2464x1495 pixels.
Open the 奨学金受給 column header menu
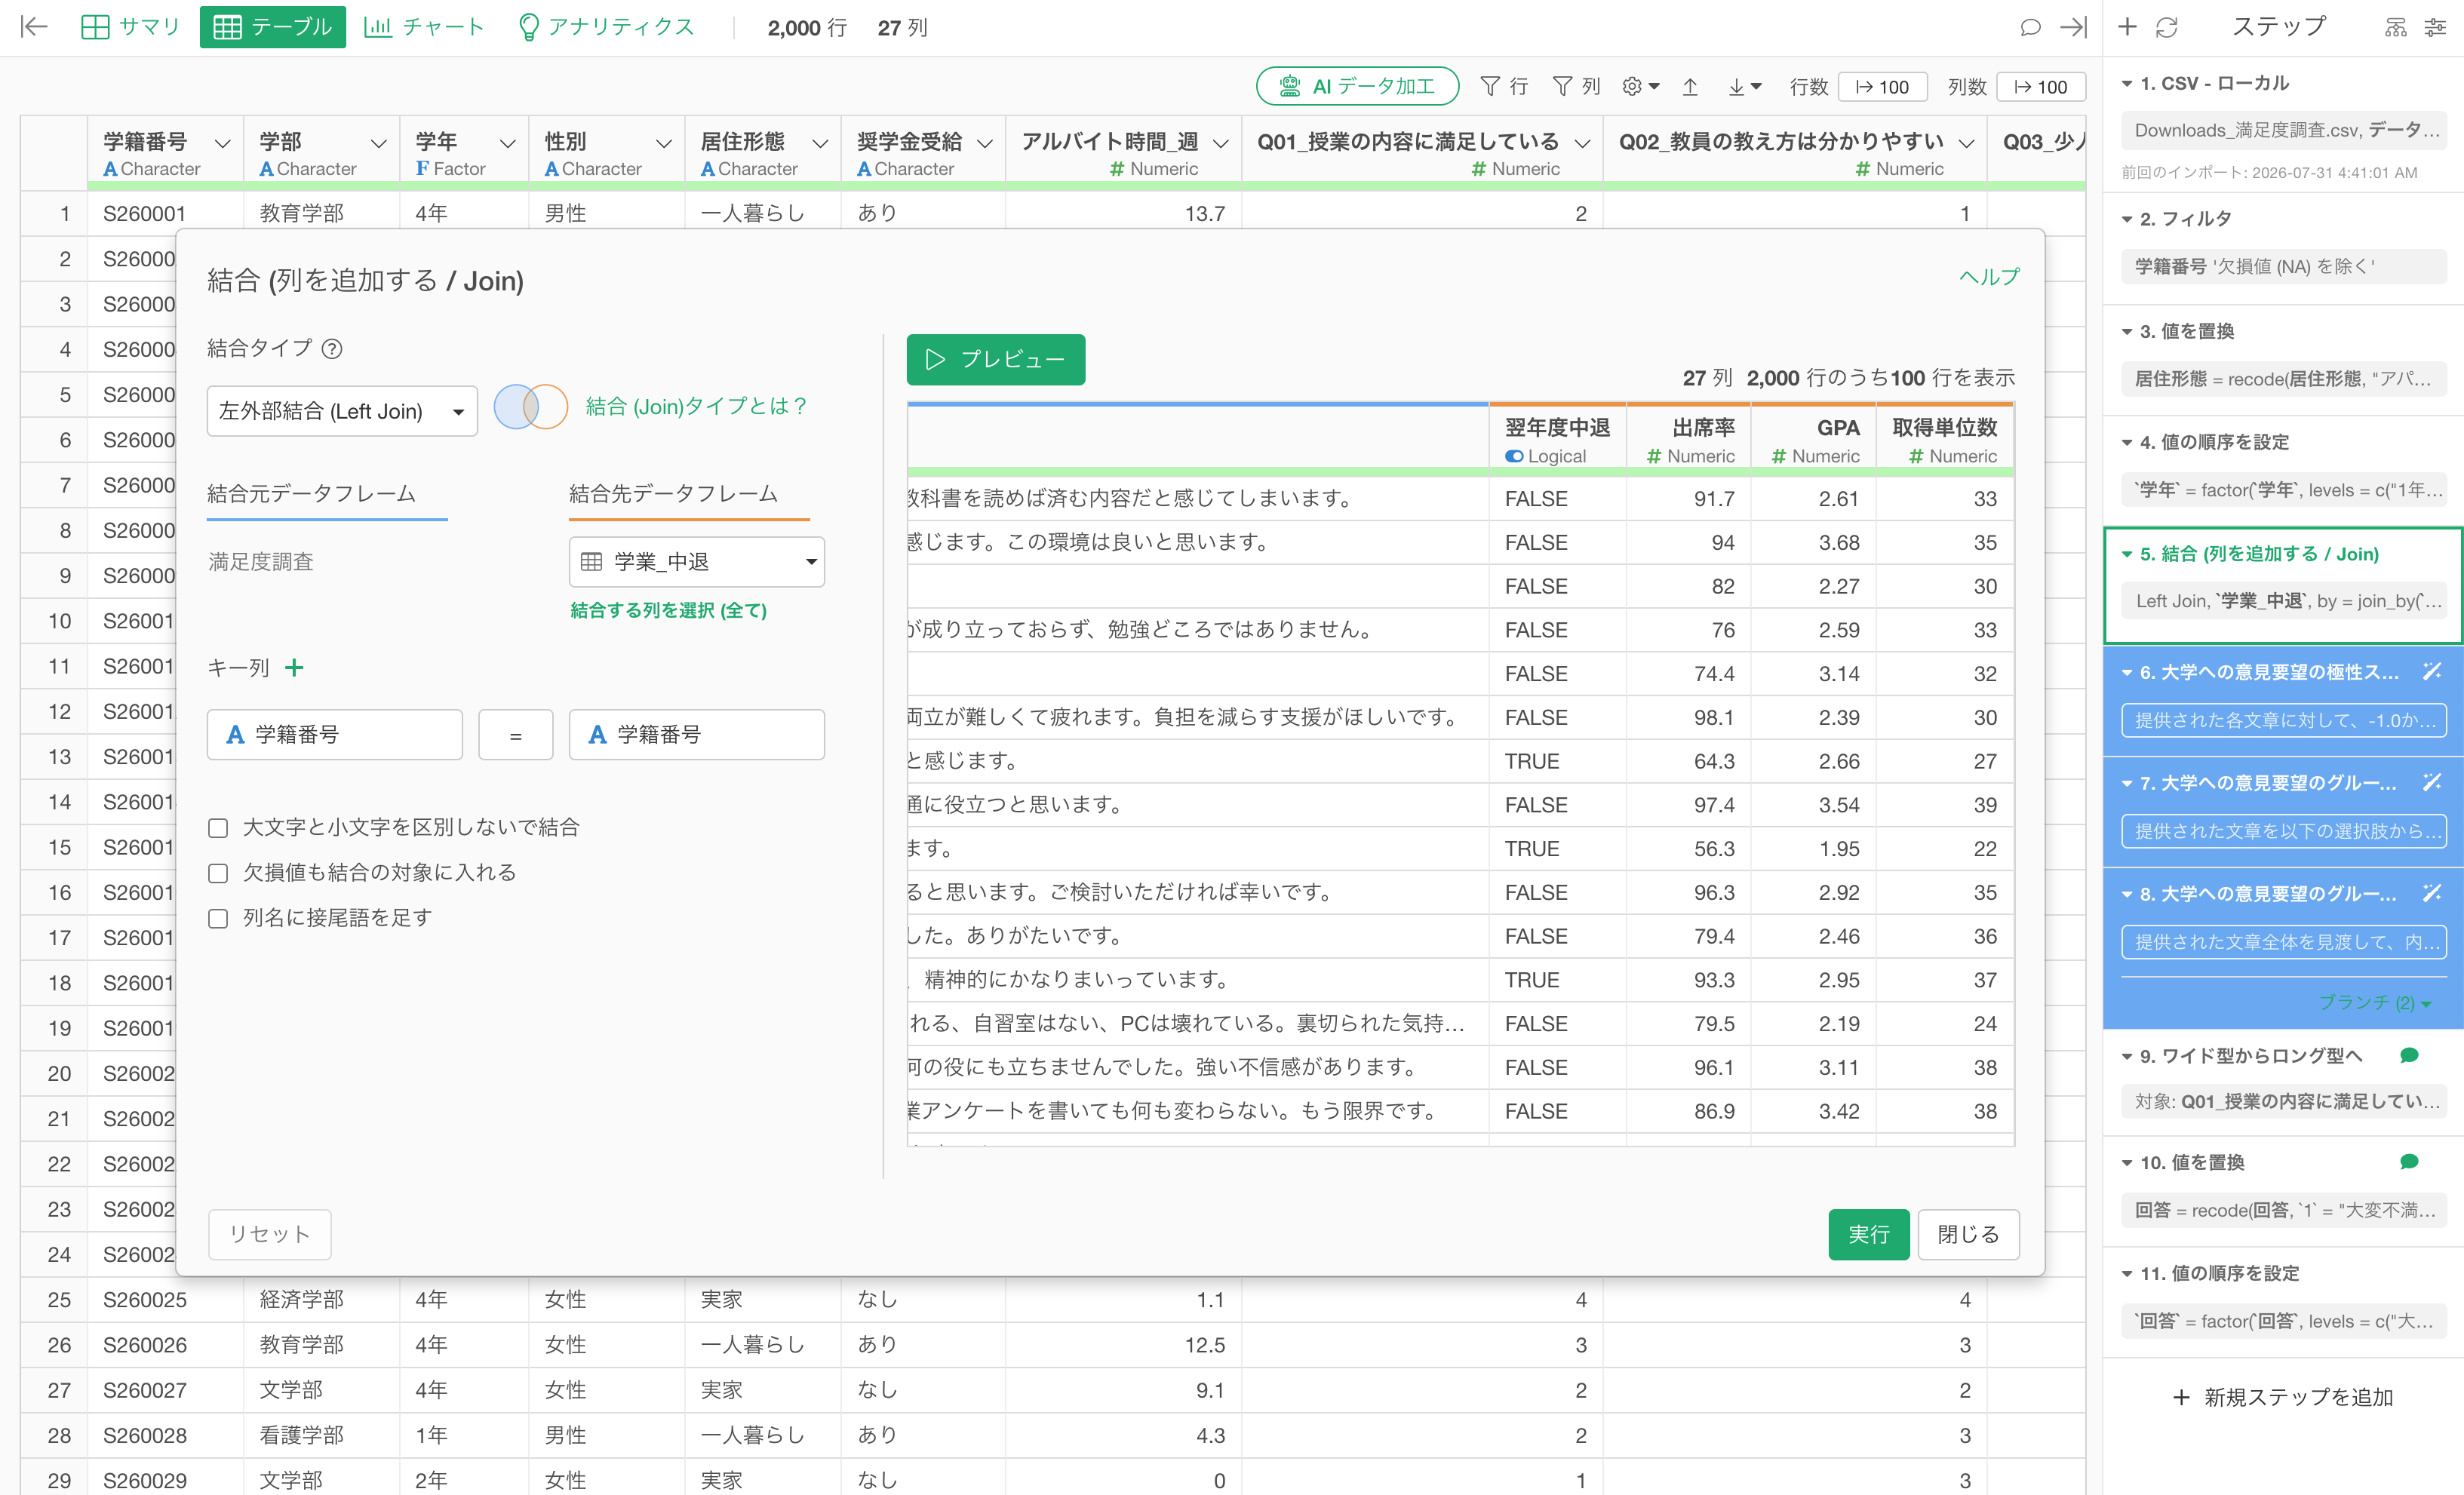[984, 143]
